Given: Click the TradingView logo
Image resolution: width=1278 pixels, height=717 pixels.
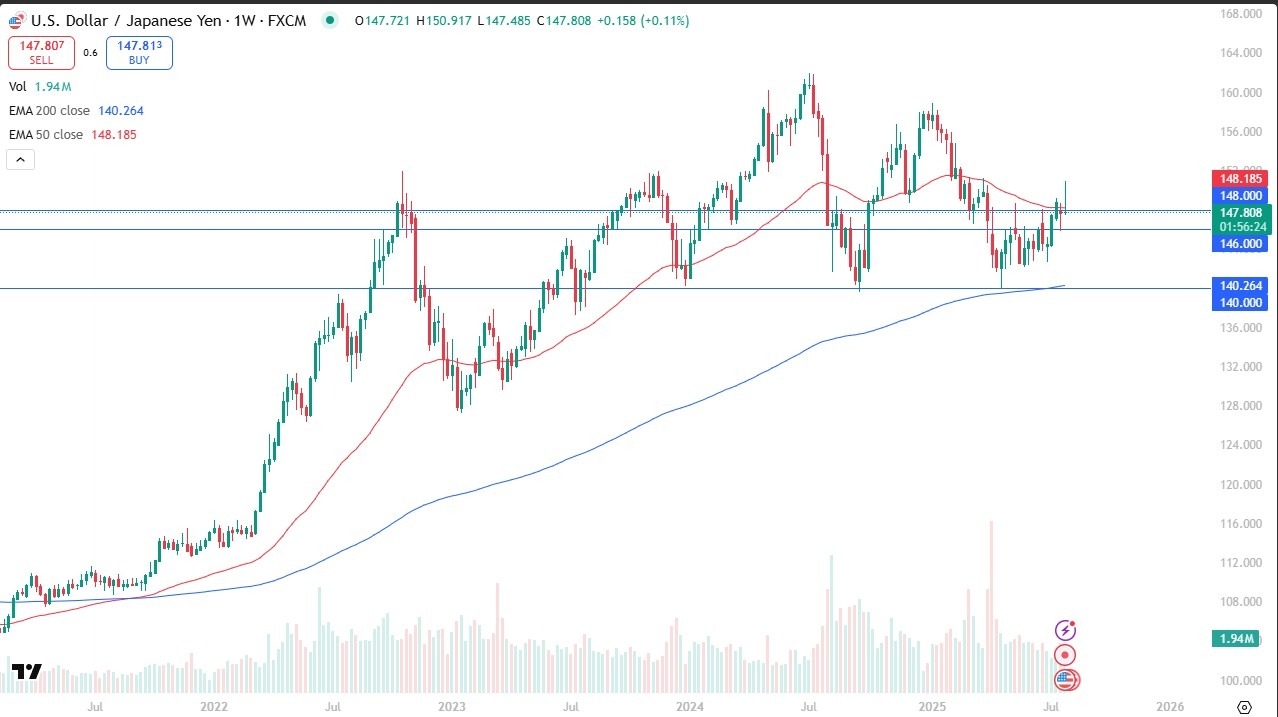Looking at the screenshot, I should (x=27, y=672).
